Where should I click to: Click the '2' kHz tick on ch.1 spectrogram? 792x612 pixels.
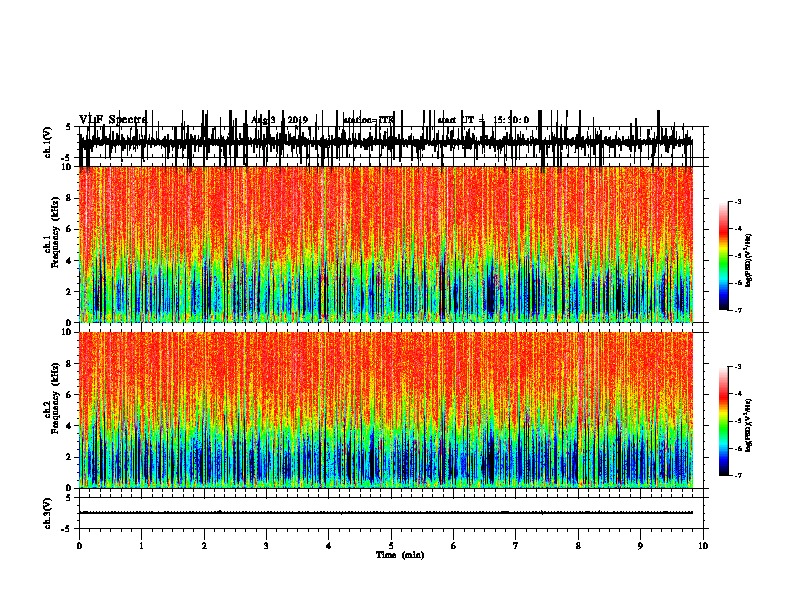69,291
